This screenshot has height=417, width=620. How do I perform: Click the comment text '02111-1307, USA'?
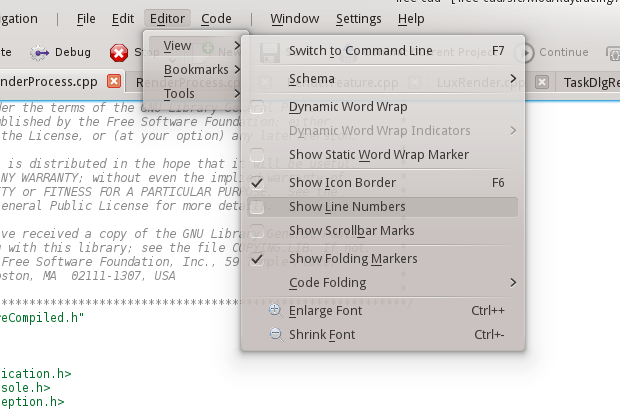click(x=123, y=276)
